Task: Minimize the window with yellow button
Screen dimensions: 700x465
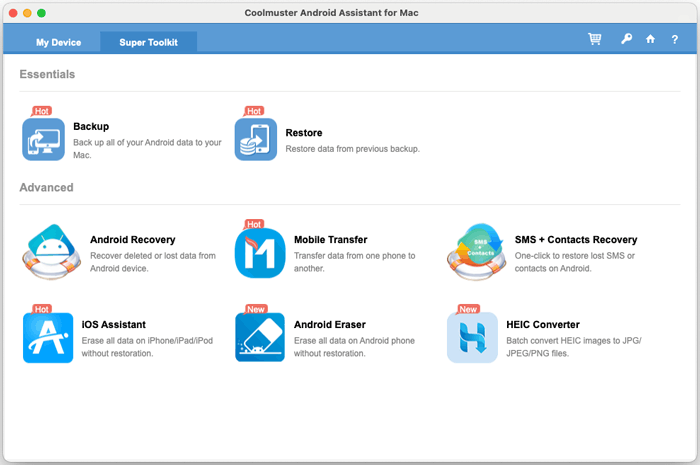Action: [x=27, y=13]
